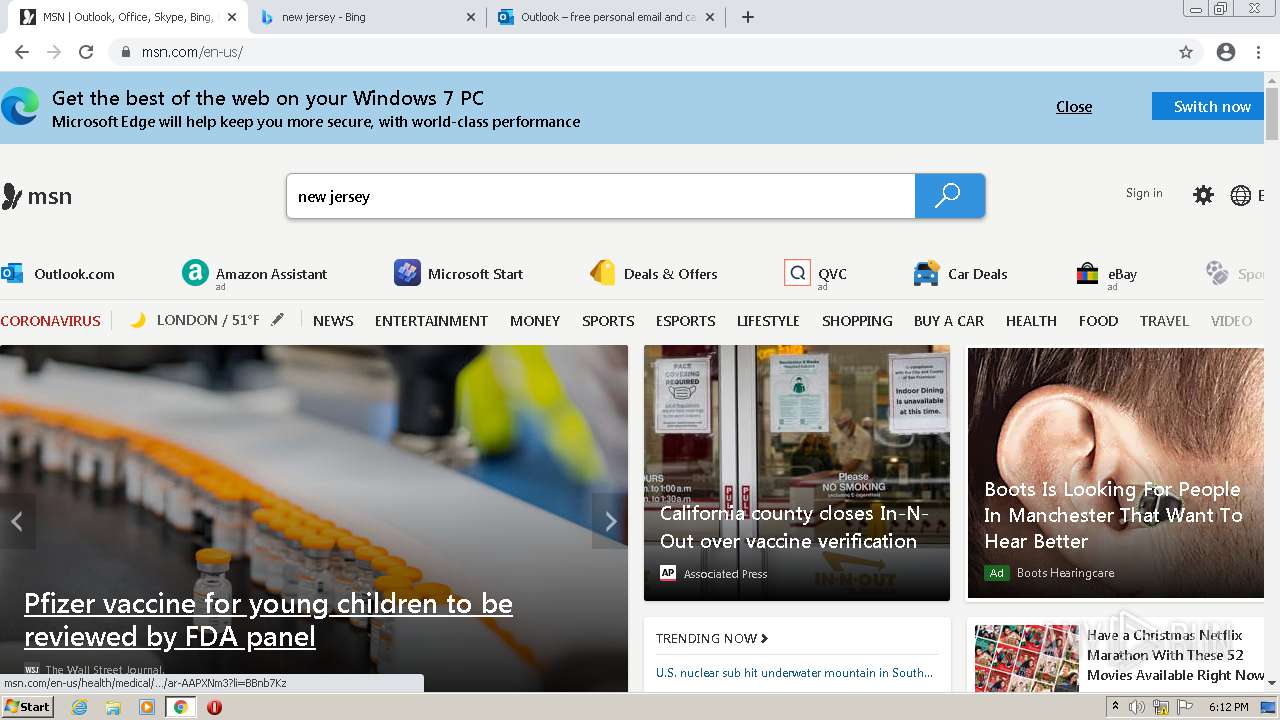Click the Switch now button
The height and width of the screenshot is (720, 1280).
pos(1208,107)
